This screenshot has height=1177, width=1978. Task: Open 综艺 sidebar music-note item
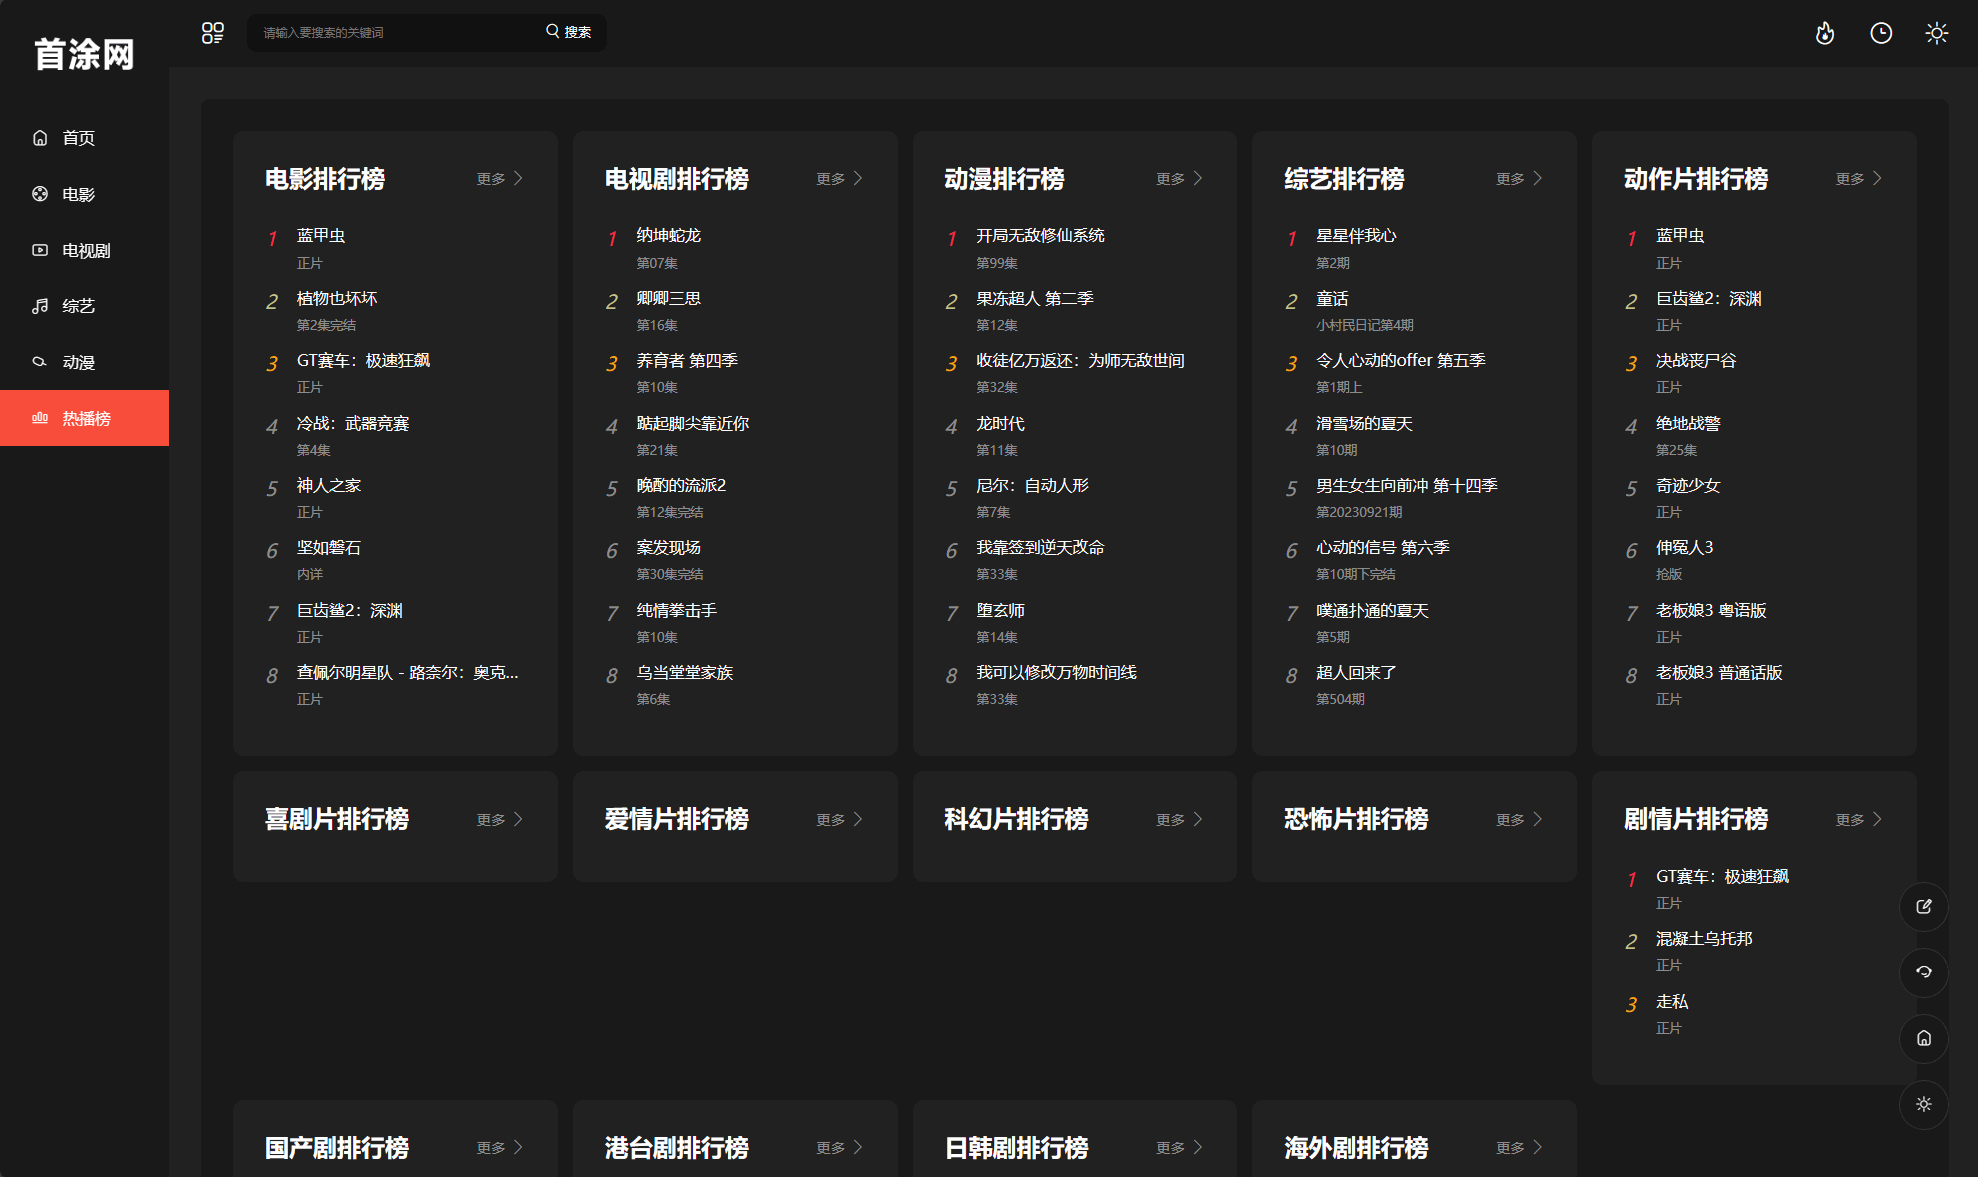pos(78,306)
